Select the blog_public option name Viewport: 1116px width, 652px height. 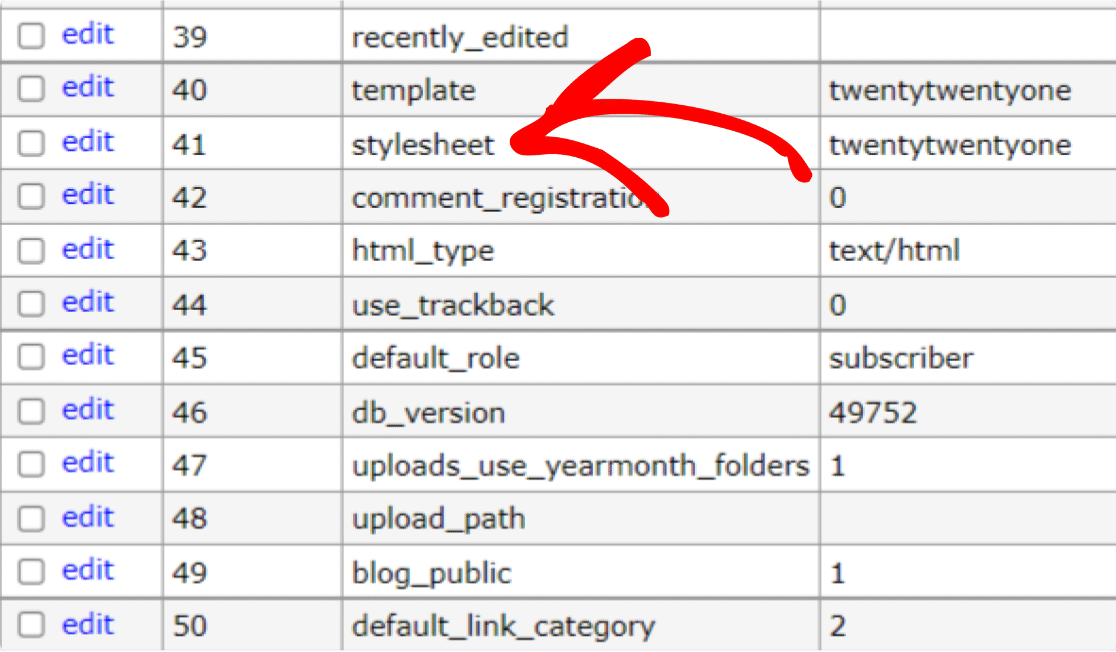(431, 574)
